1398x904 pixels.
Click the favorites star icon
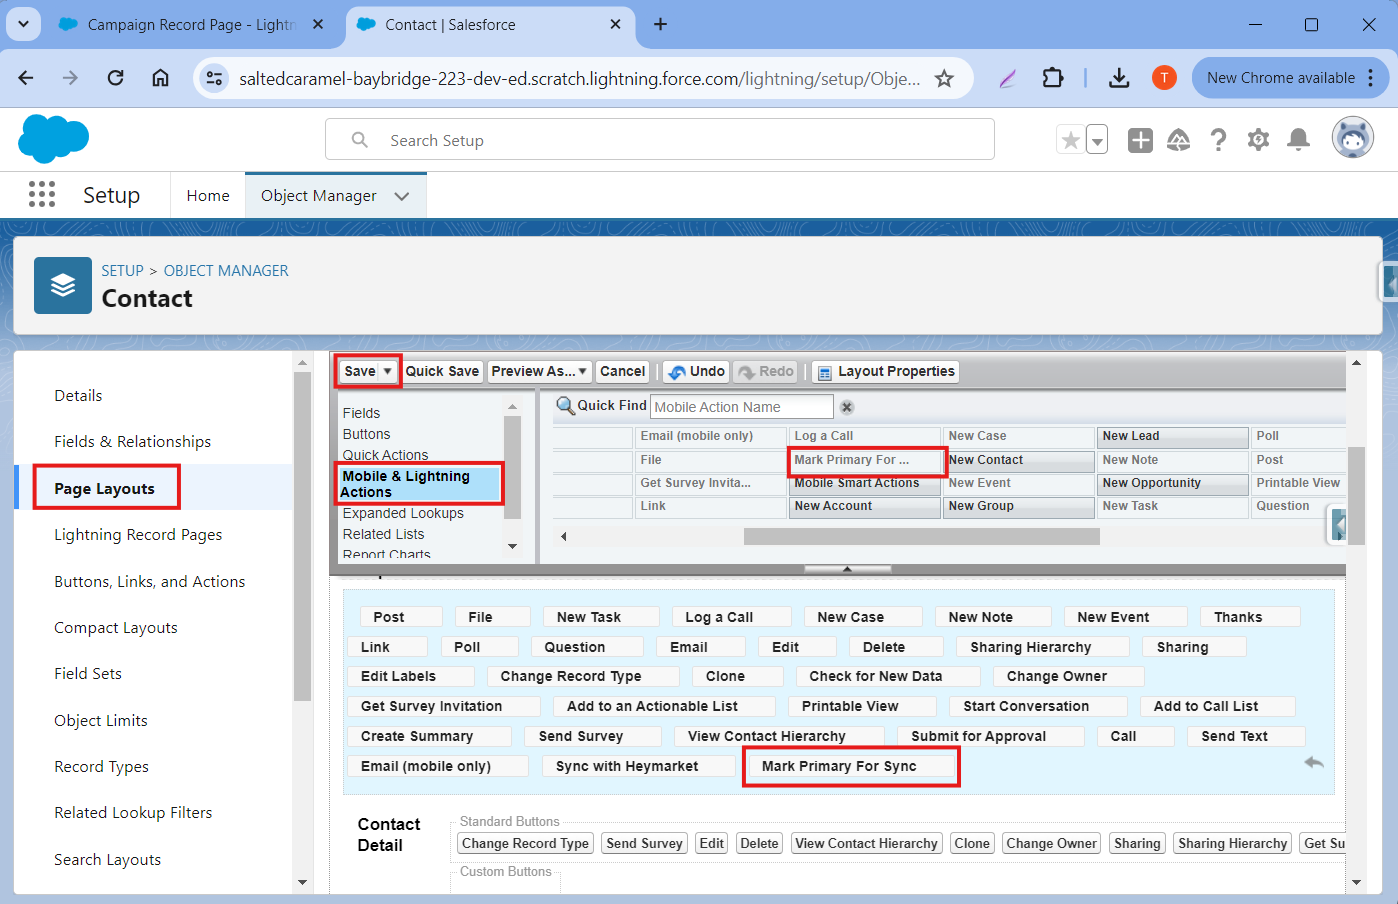pos(1070,141)
